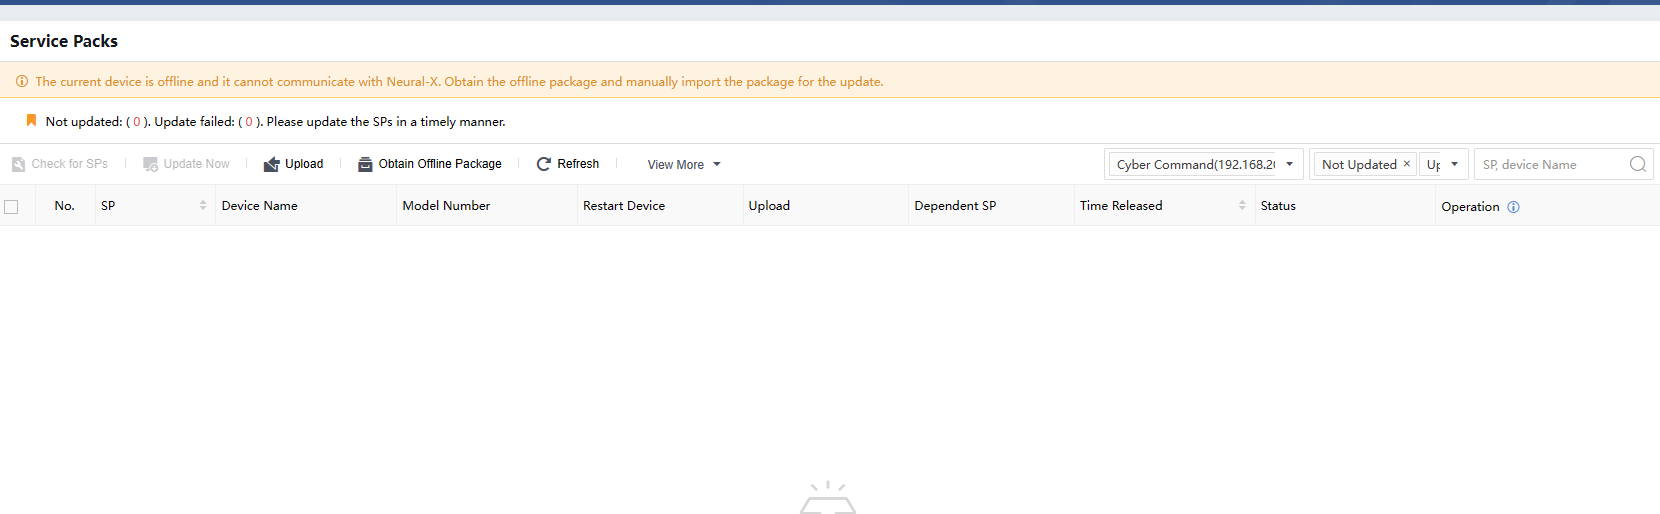The height and width of the screenshot is (514, 1660).
Task: Click the Refresh circular arrow icon
Action: click(x=544, y=164)
